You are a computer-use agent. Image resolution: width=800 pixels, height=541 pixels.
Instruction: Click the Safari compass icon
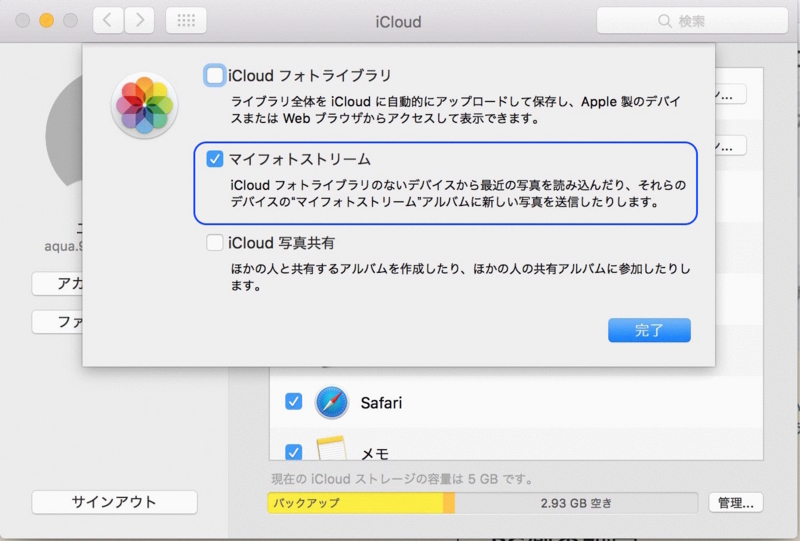(x=332, y=402)
